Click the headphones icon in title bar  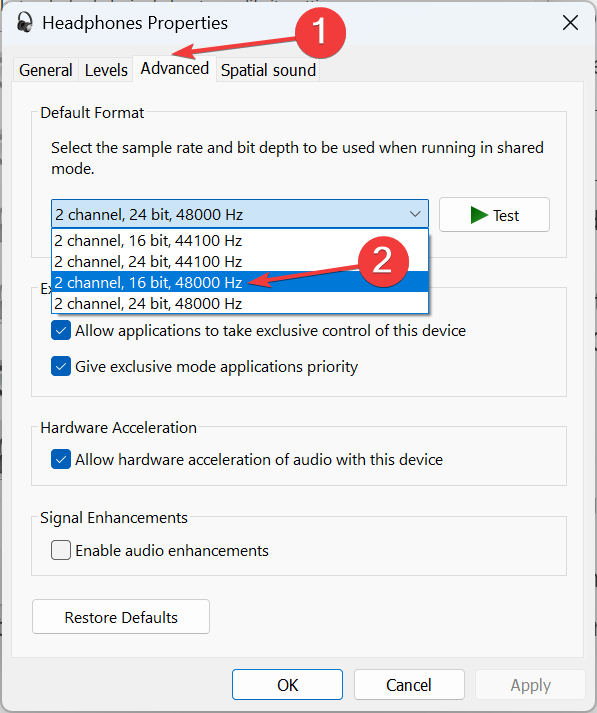(25, 22)
